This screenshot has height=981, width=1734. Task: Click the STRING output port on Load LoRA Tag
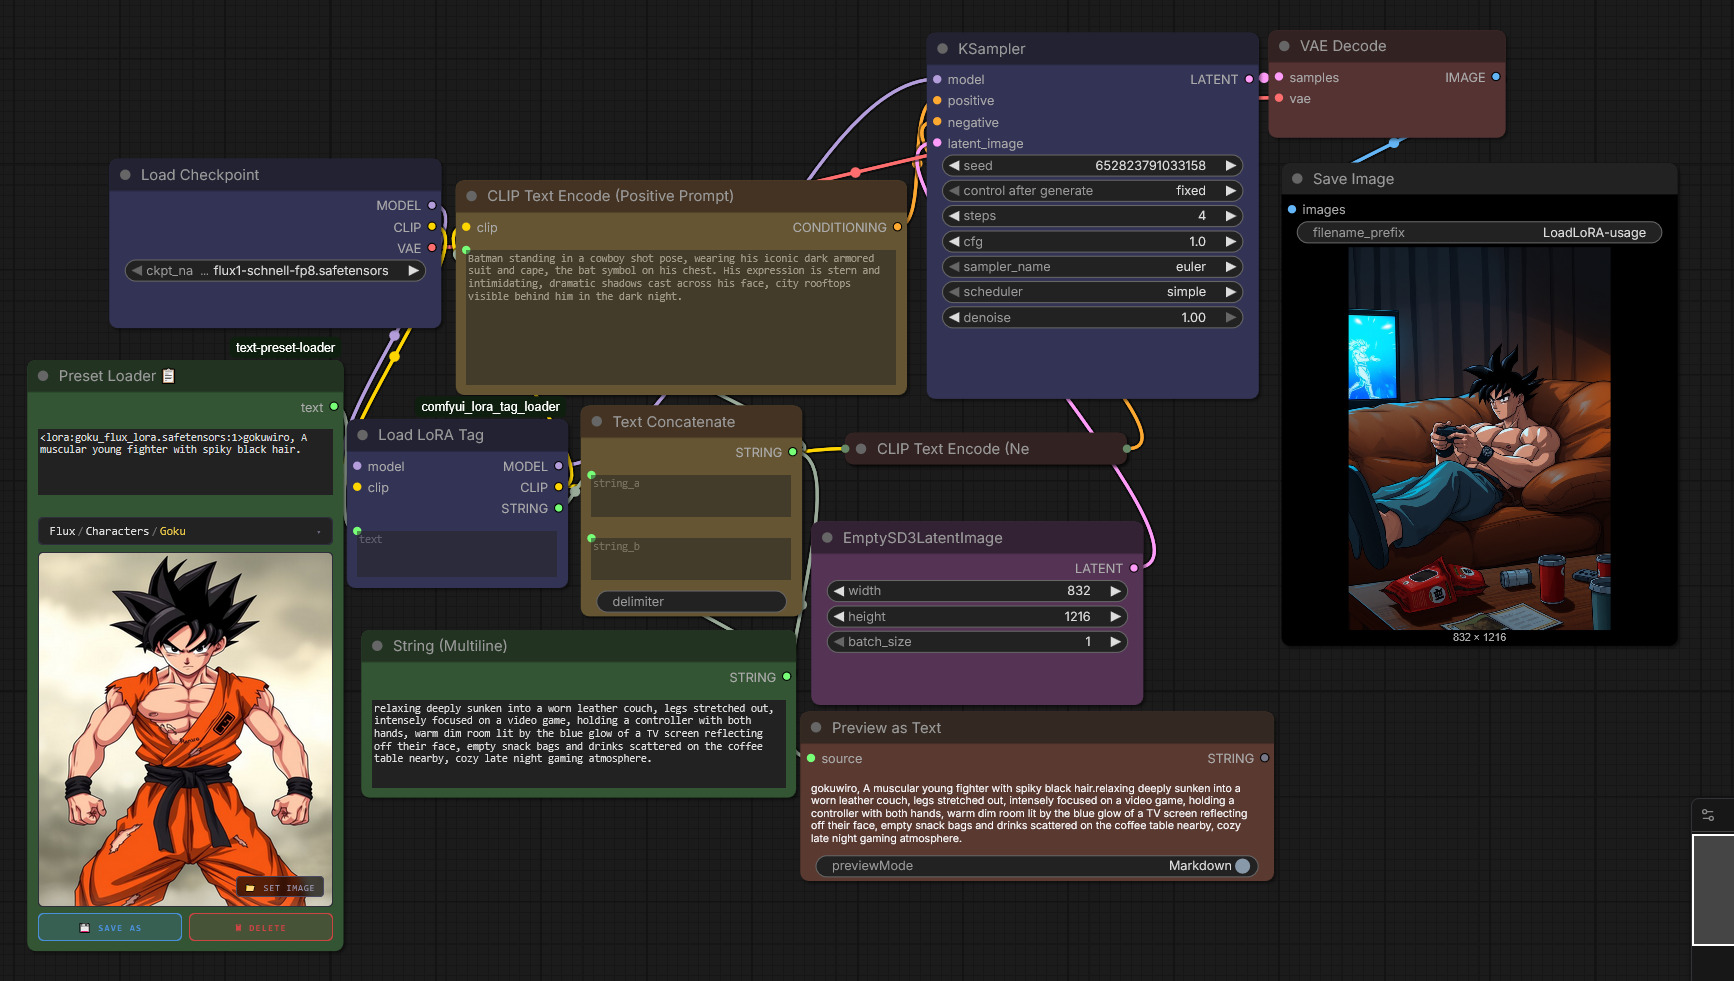559,509
